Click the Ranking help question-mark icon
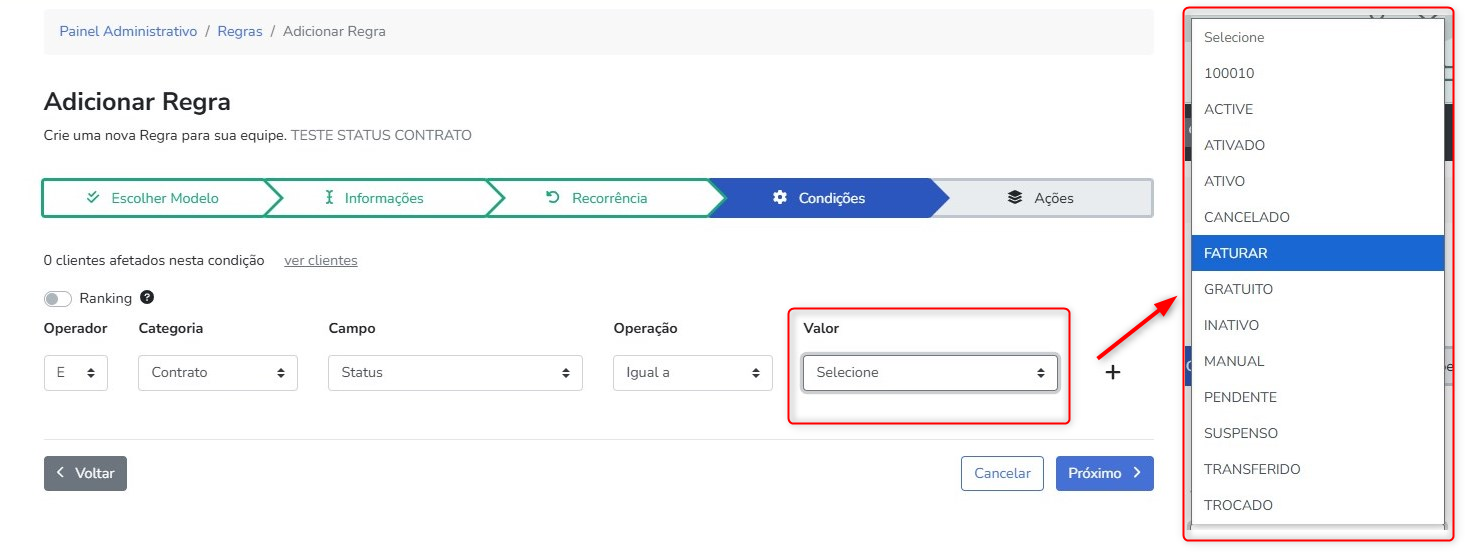 point(147,298)
